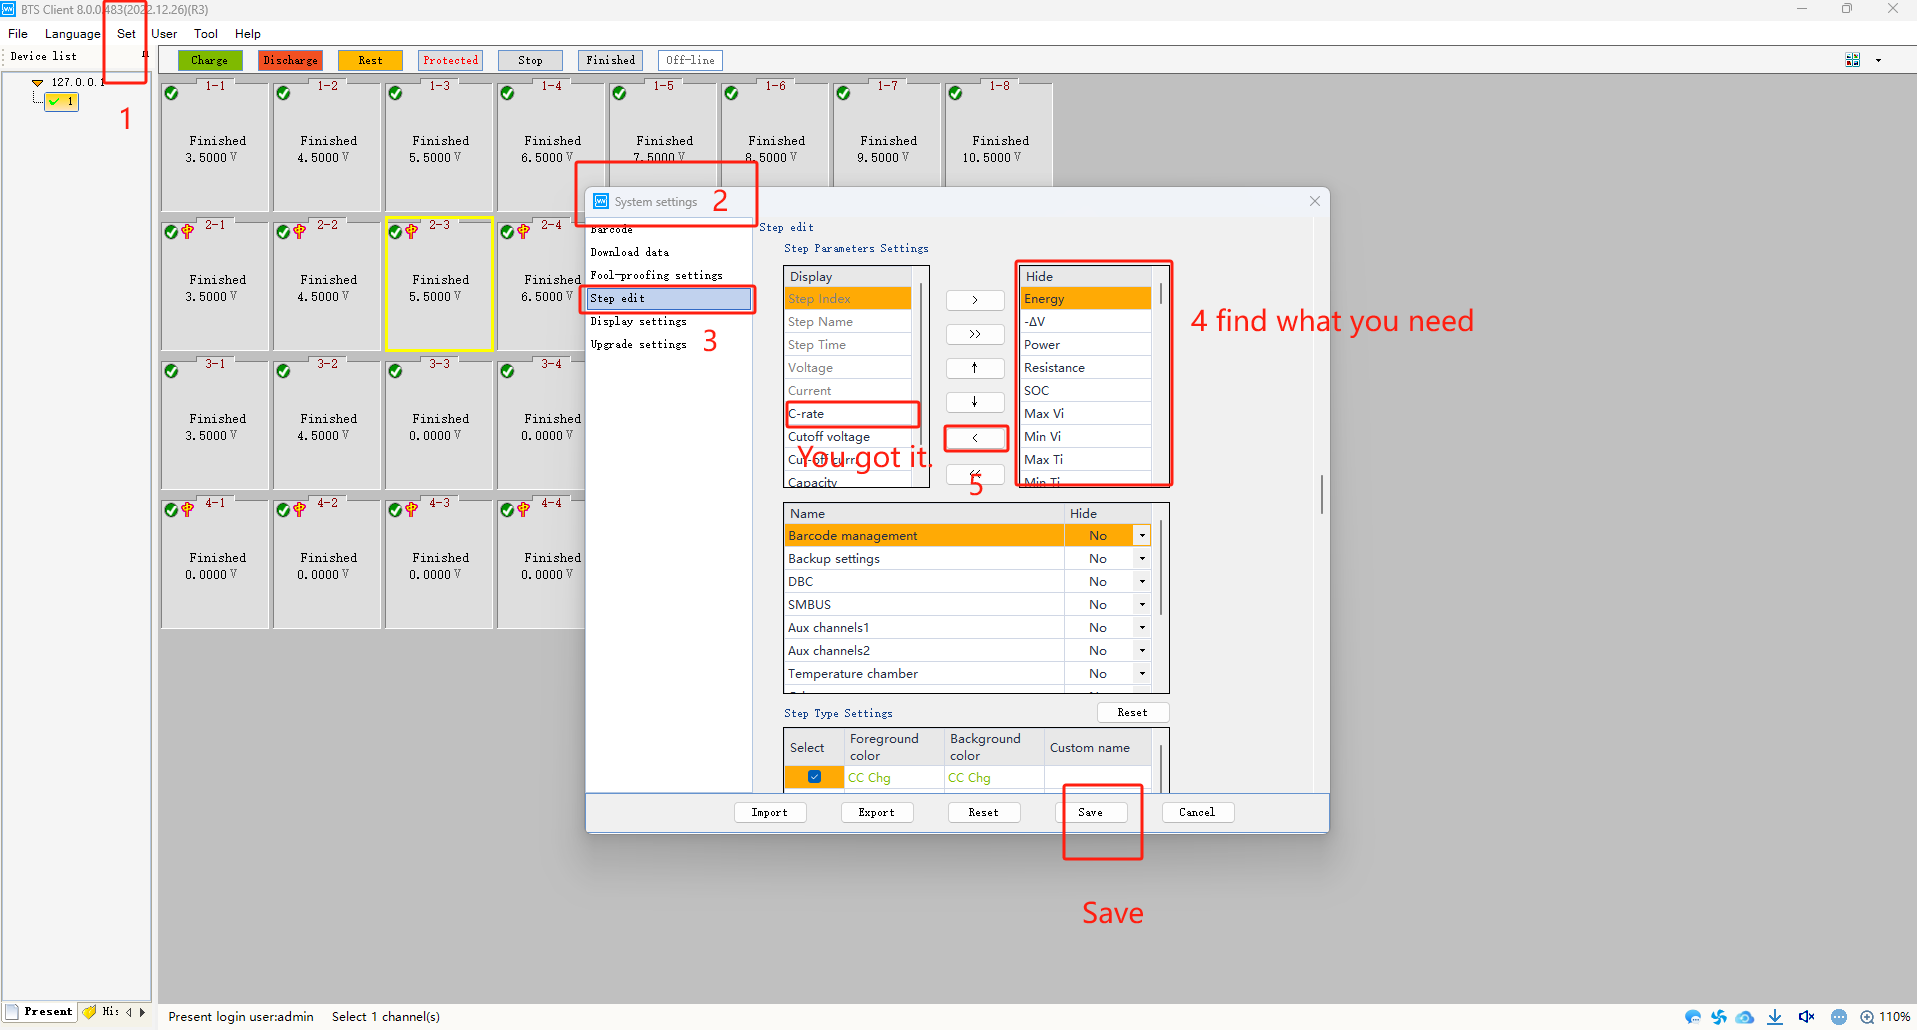Close the System settings dialog
The width and height of the screenshot is (1917, 1030).
pos(1315,201)
